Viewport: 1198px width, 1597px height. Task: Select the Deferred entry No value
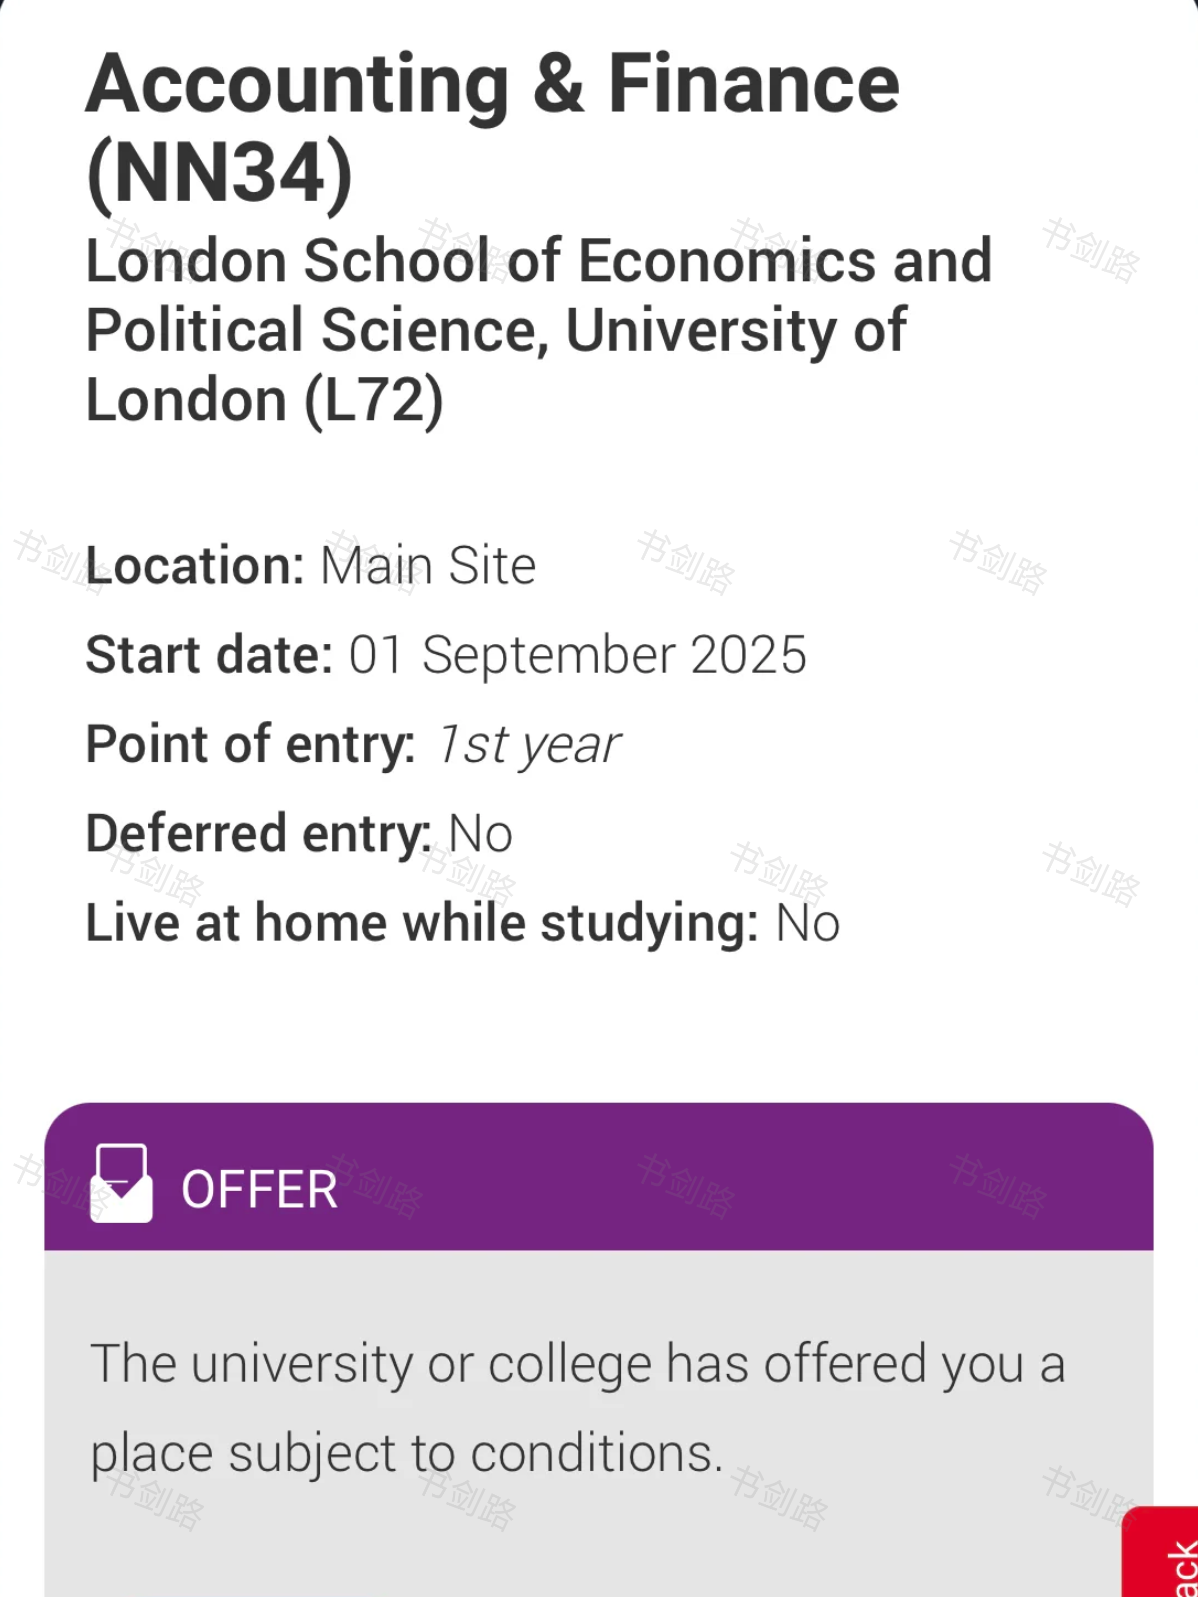tap(480, 834)
